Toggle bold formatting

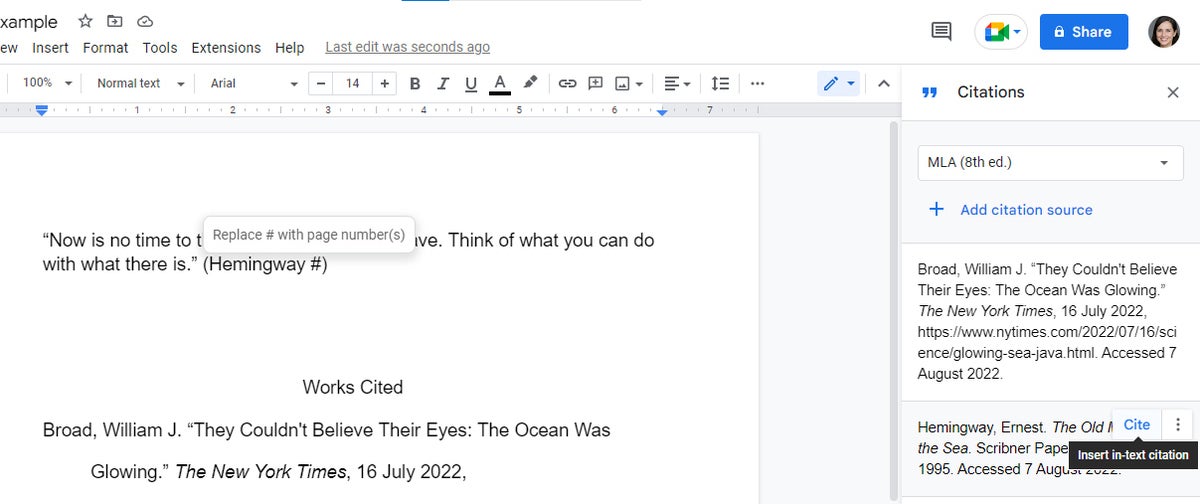click(x=415, y=84)
